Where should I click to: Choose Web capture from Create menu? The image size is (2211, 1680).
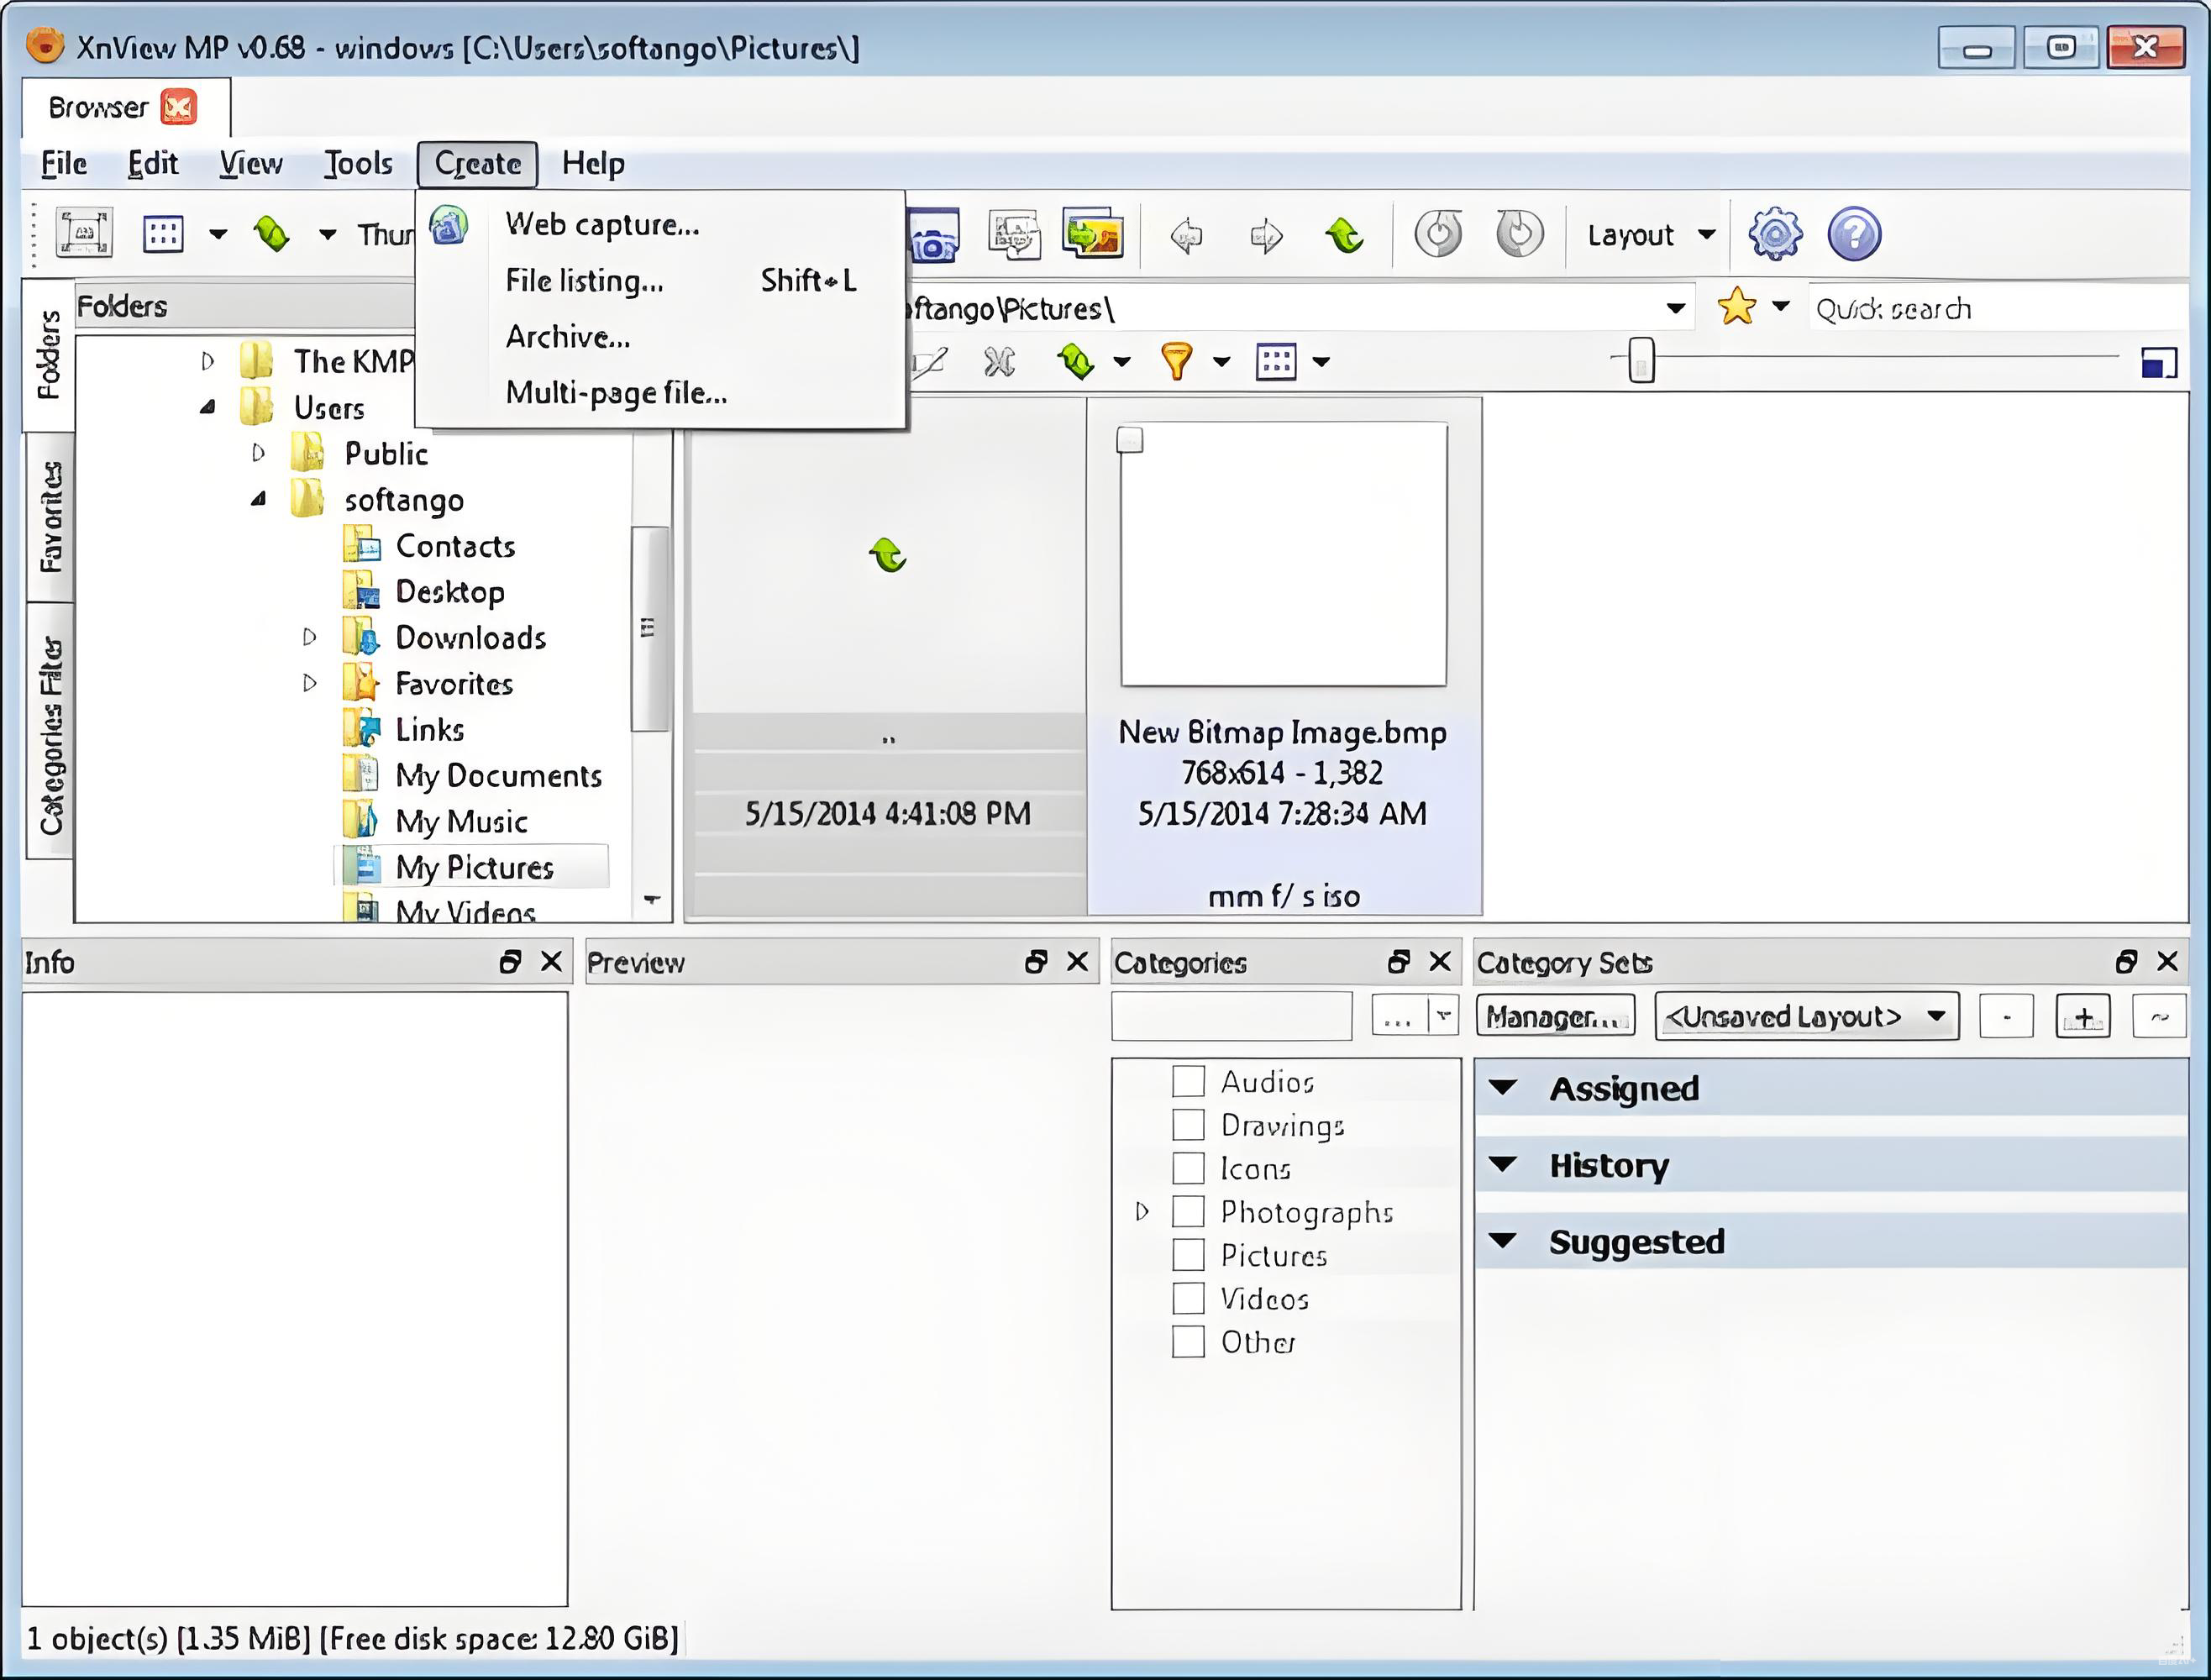601,224
